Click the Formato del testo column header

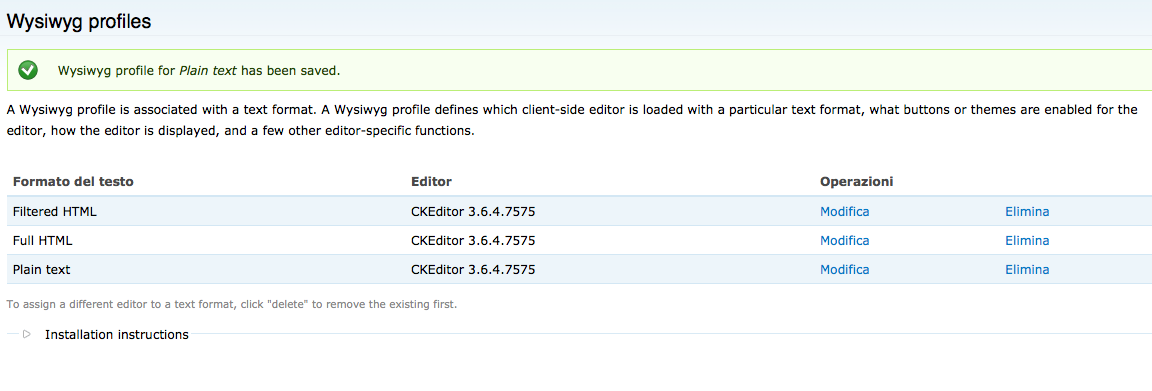[x=73, y=182]
